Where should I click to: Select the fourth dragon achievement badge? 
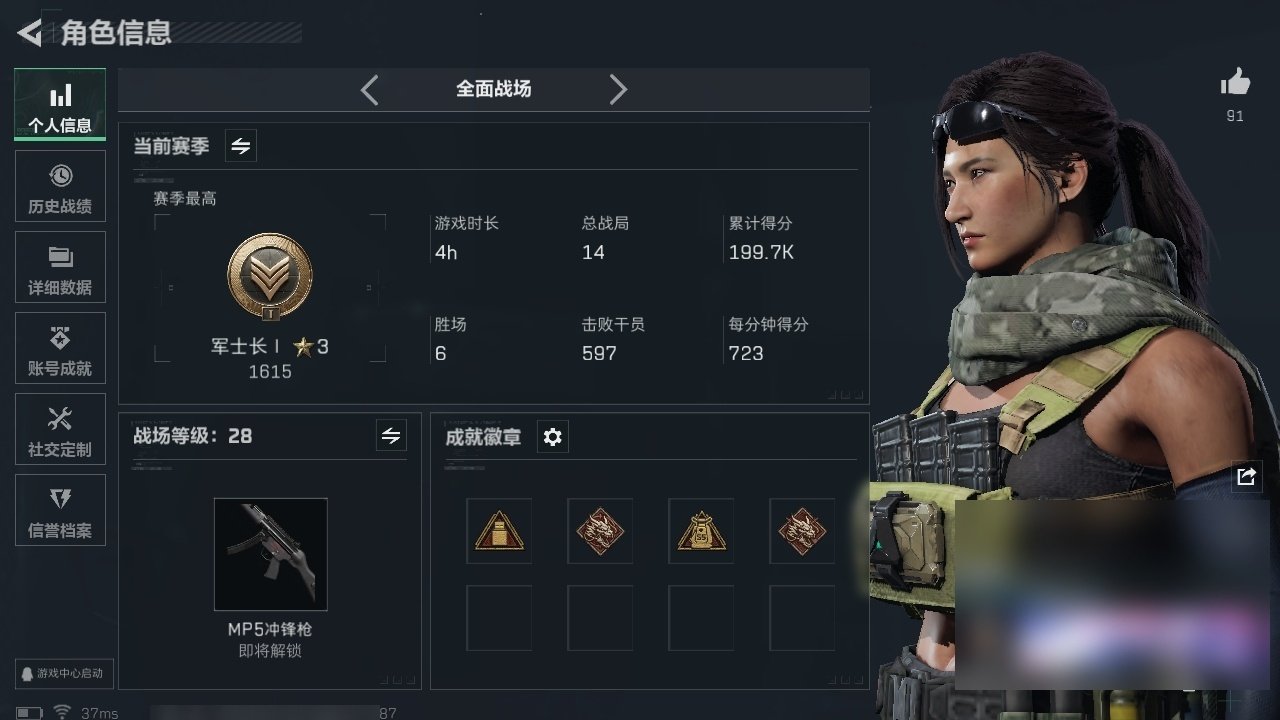pos(802,531)
